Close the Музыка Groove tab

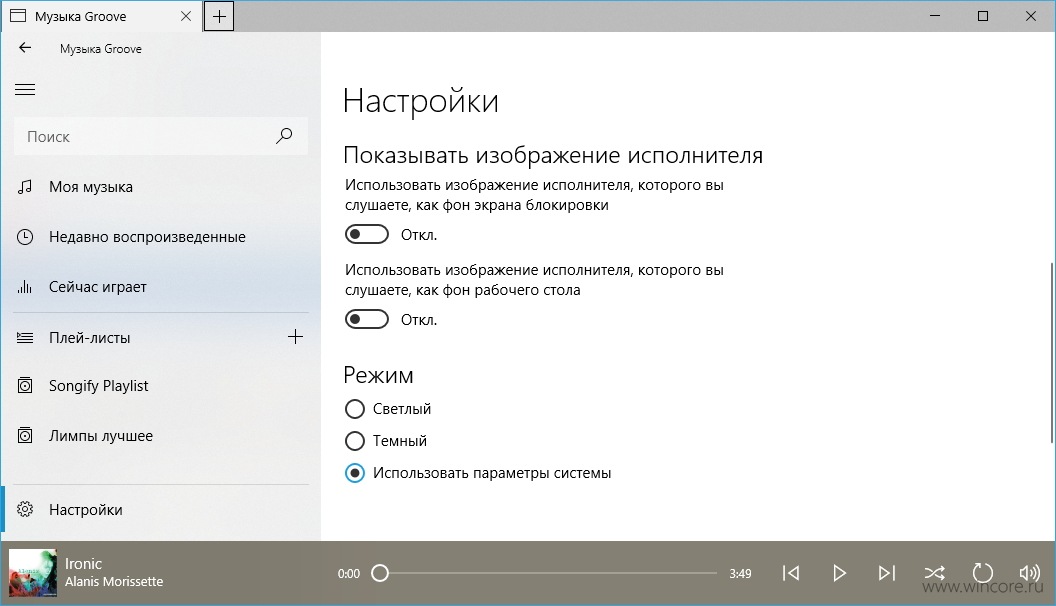click(186, 16)
